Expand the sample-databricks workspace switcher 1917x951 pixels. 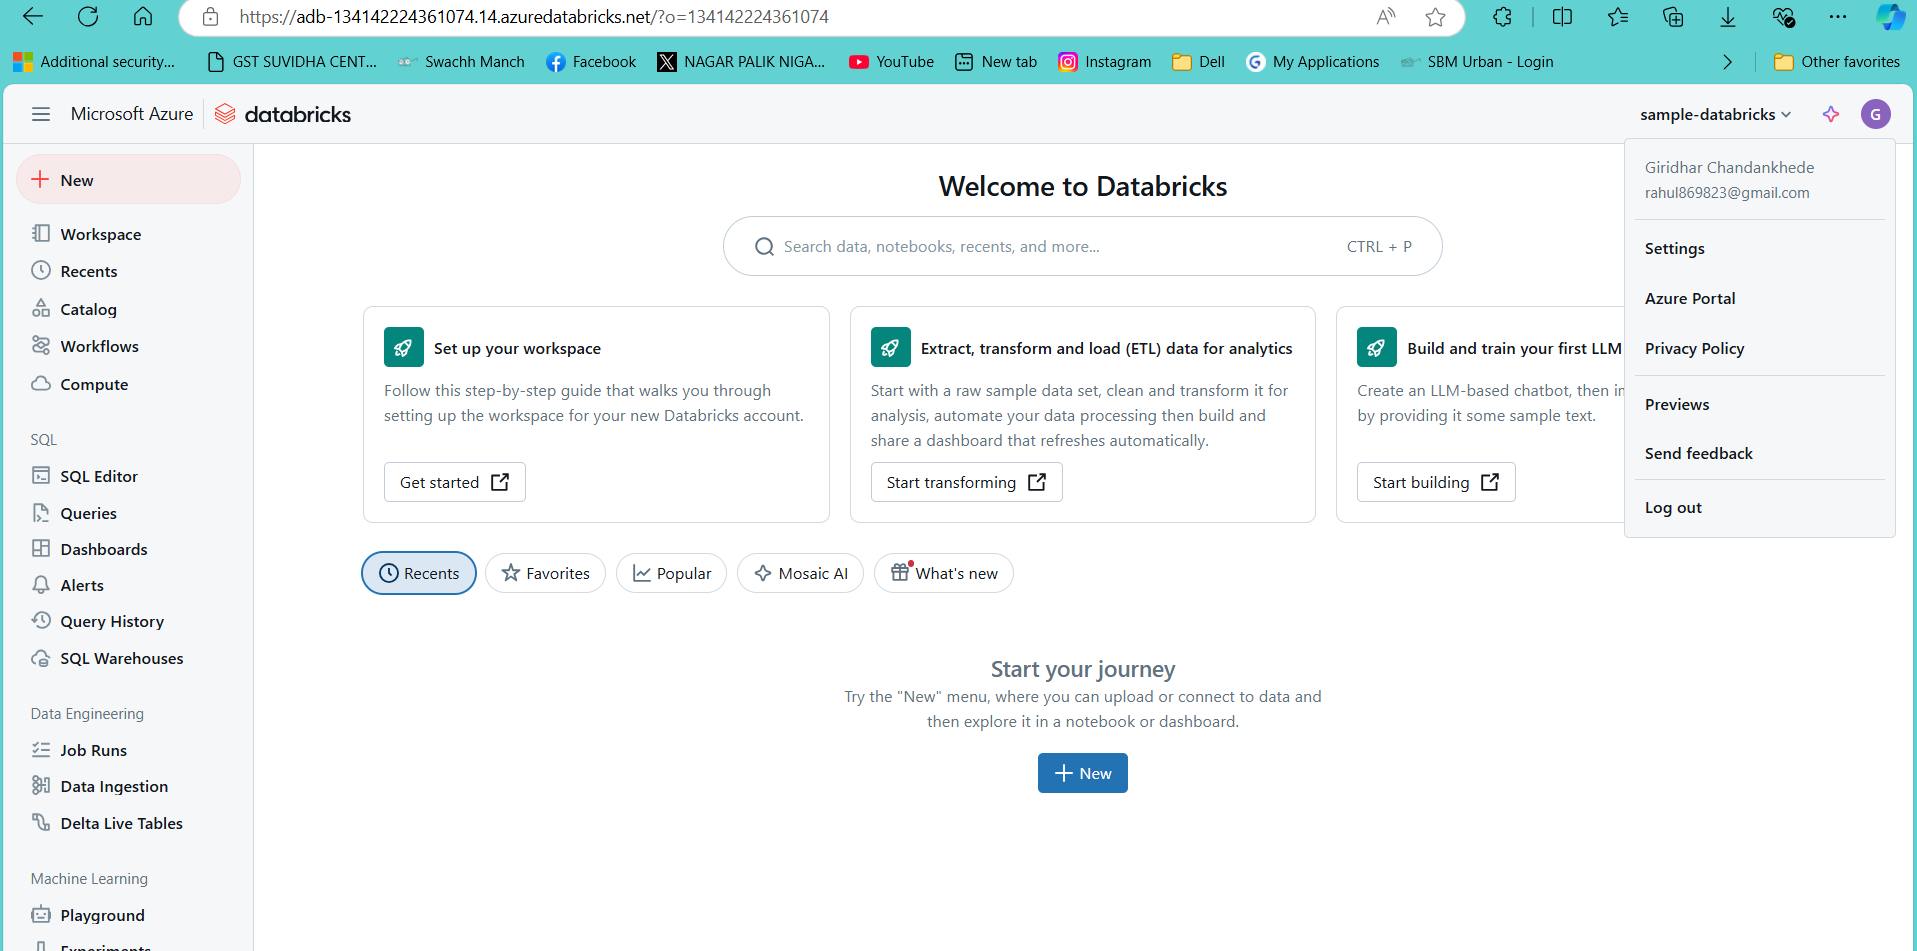pos(1715,114)
